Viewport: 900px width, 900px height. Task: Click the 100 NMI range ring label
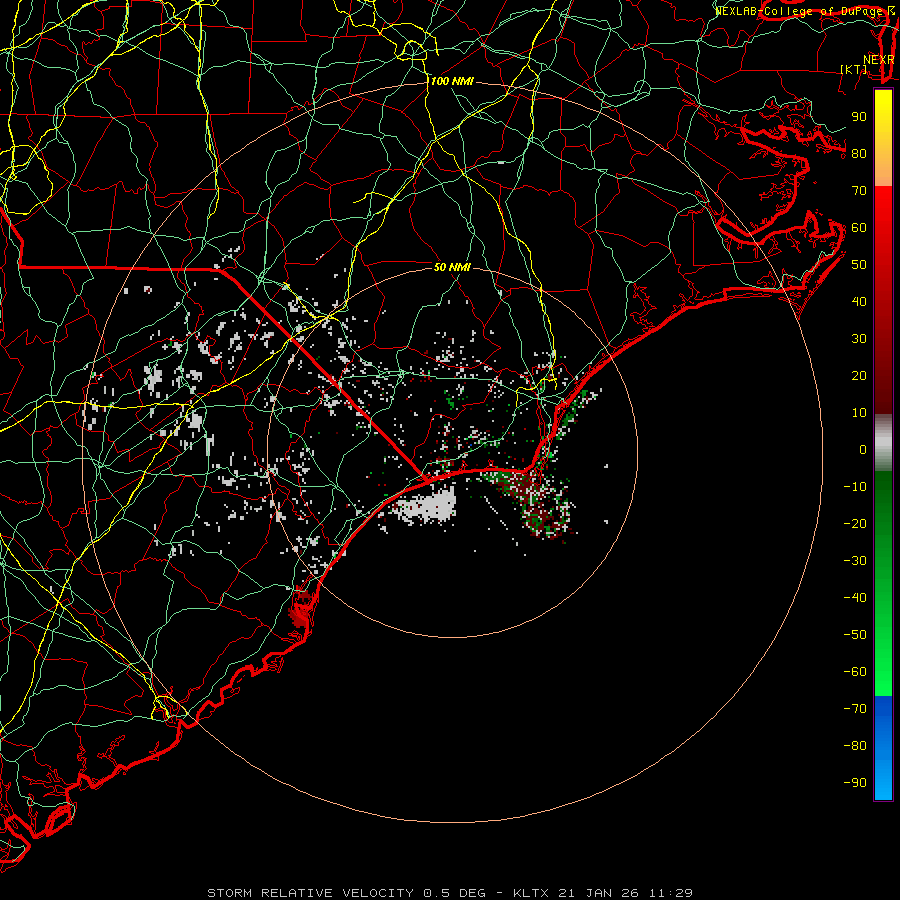click(452, 82)
